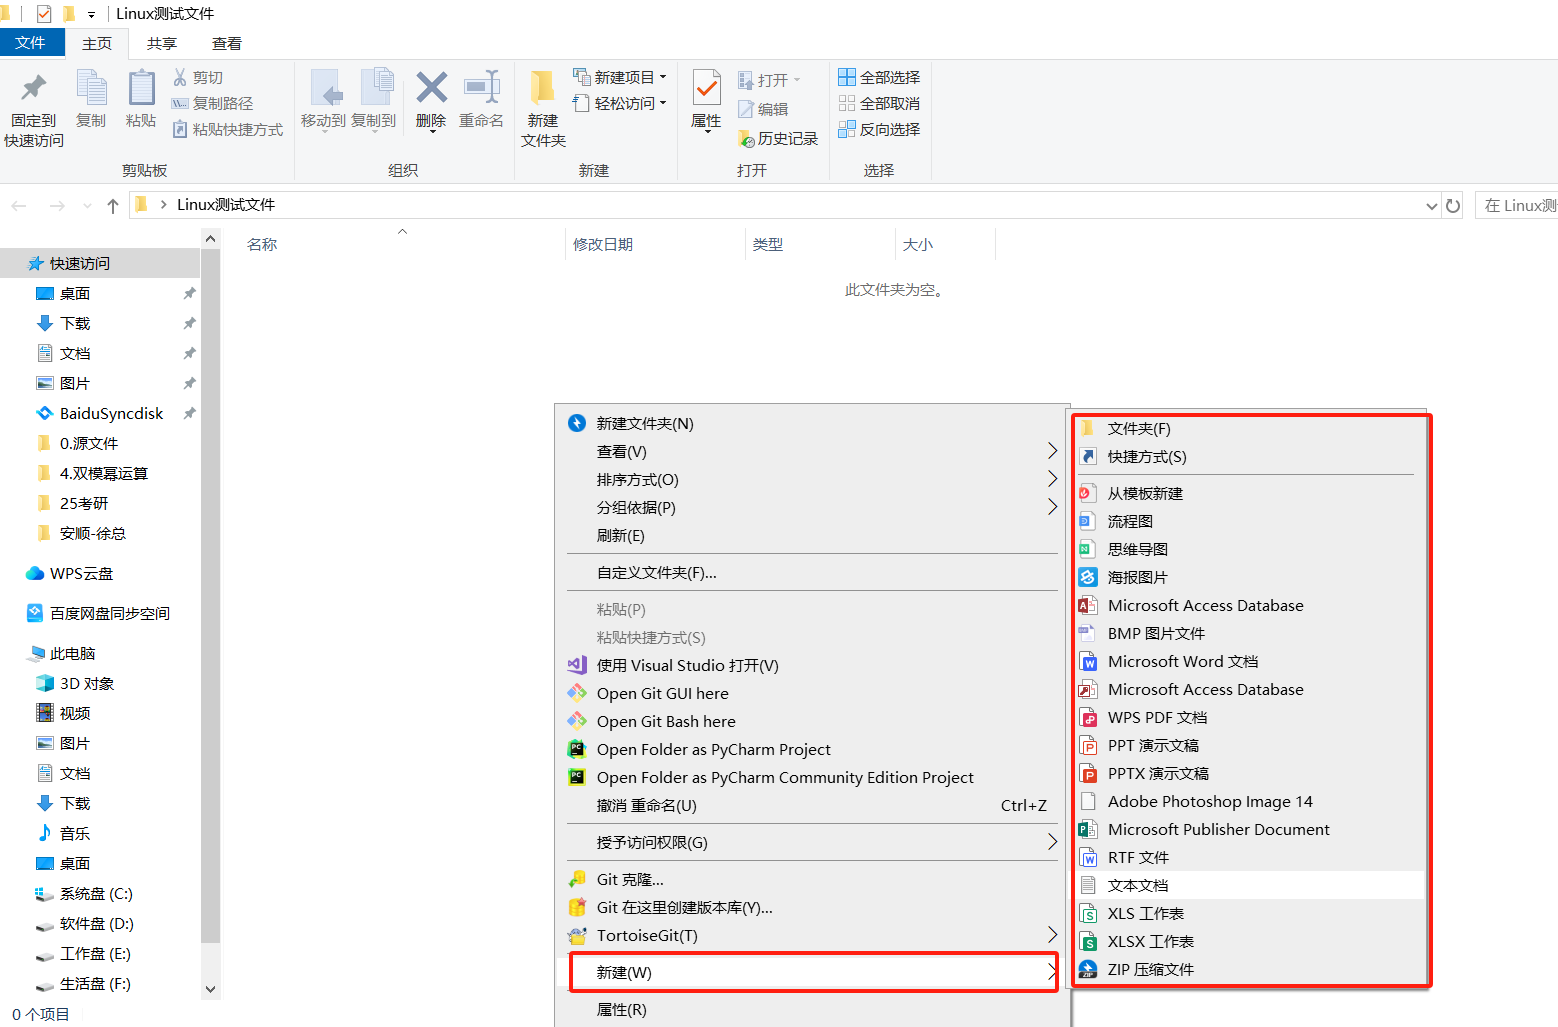
Task: Click the Up directory arrow
Action: pos(113,205)
